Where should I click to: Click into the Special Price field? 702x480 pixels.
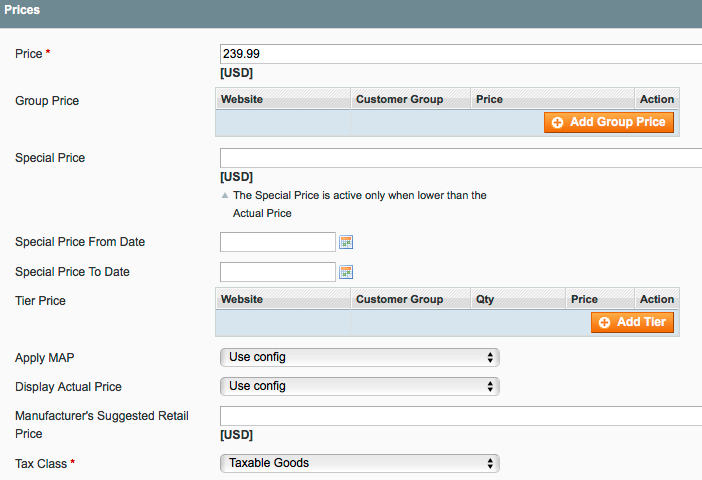click(461, 158)
